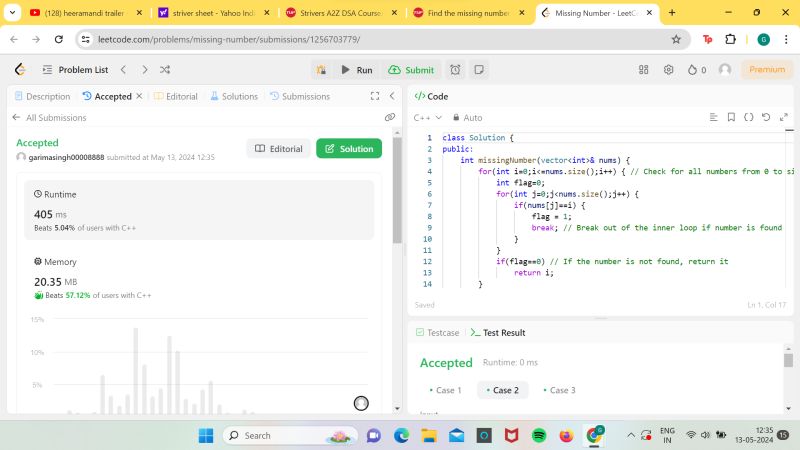This screenshot has width=800, height=450.
Task: Click the reset code arrow icon
Action: pyautogui.click(x=766, y=117)
